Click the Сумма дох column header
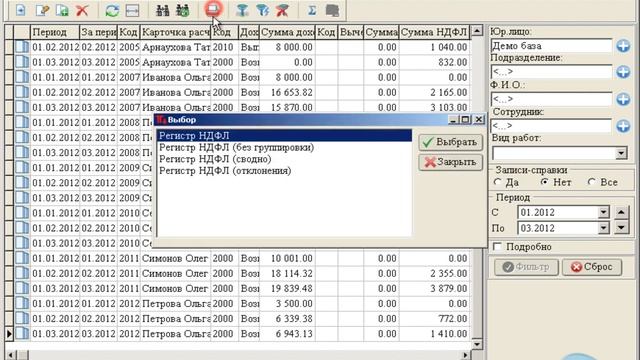Screen dimensions: 640x360 click(x=287, y=32)
